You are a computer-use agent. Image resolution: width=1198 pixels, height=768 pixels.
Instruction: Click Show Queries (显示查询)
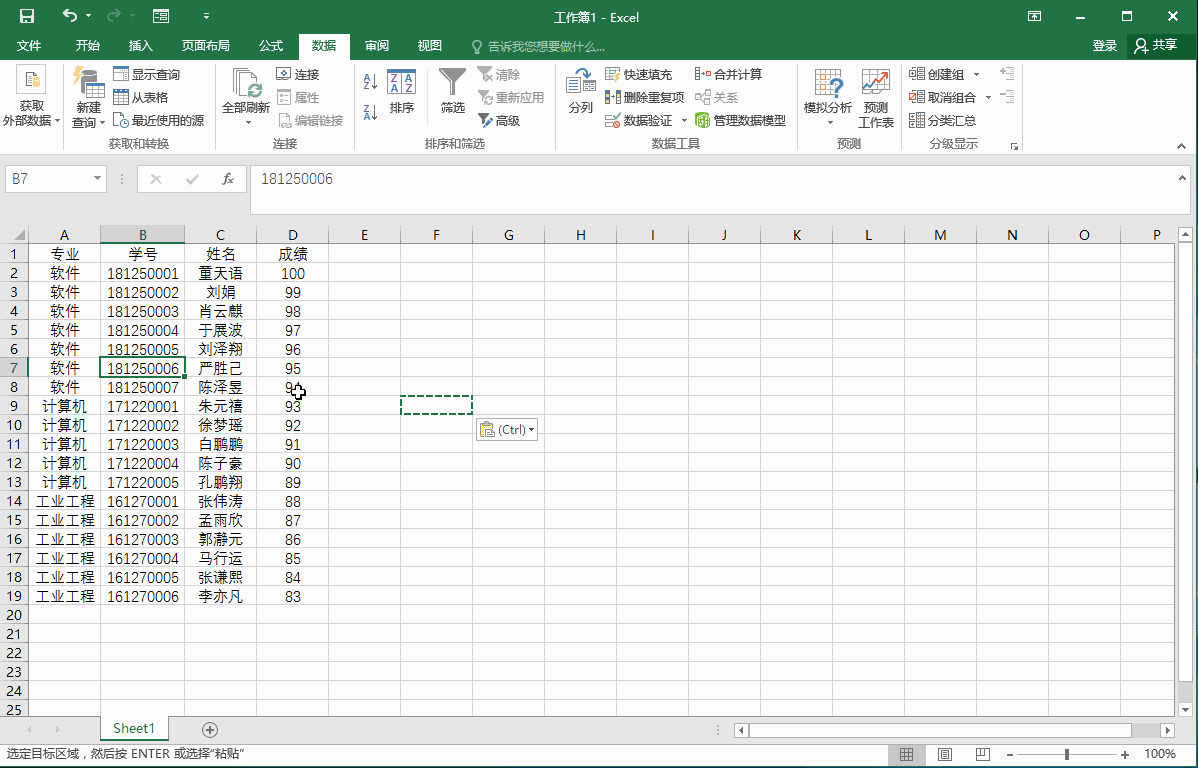tap(147, 74)
